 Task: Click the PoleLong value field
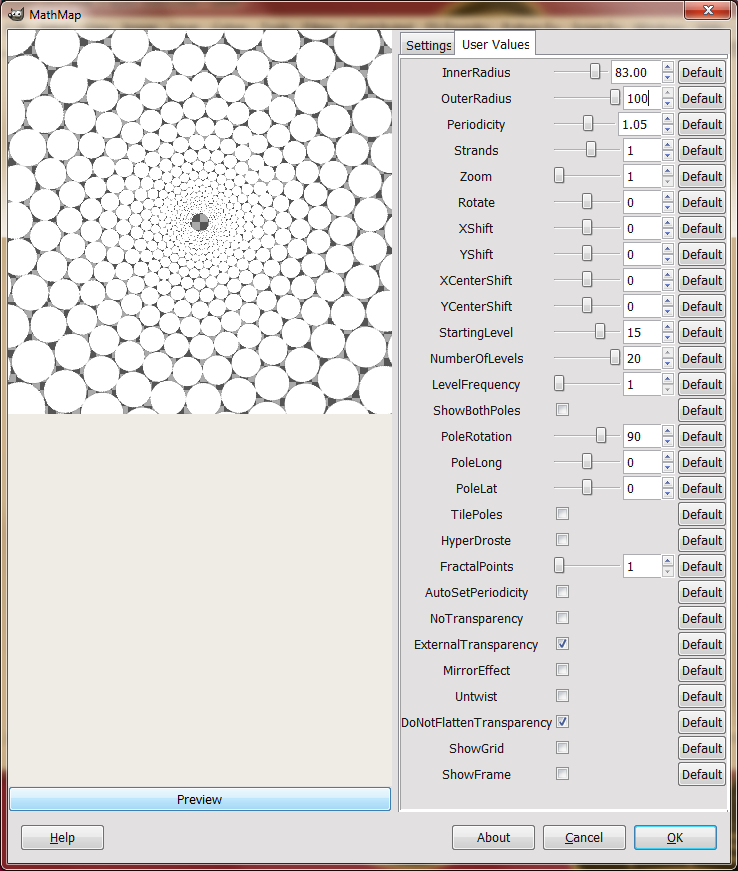tap(642, 462)
